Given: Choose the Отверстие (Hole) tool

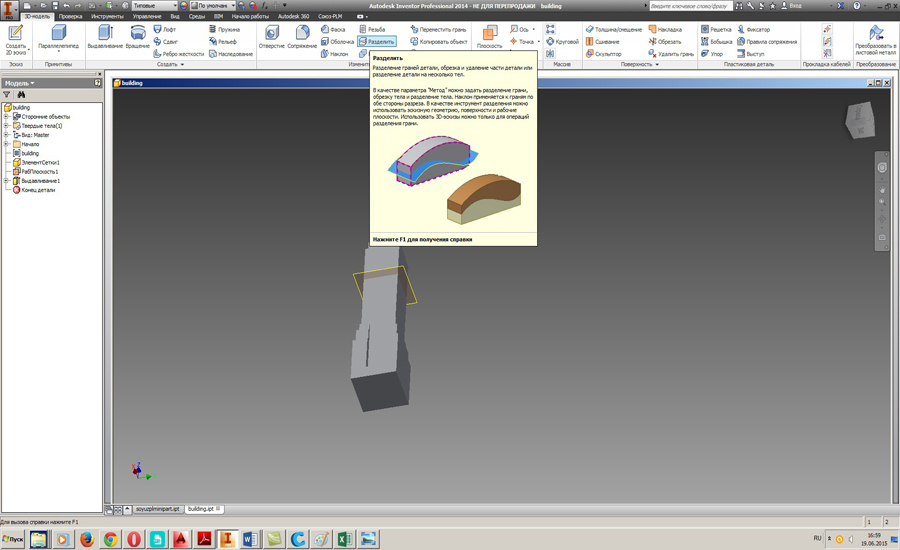Looking at the screenshot, I should [271, 35].
